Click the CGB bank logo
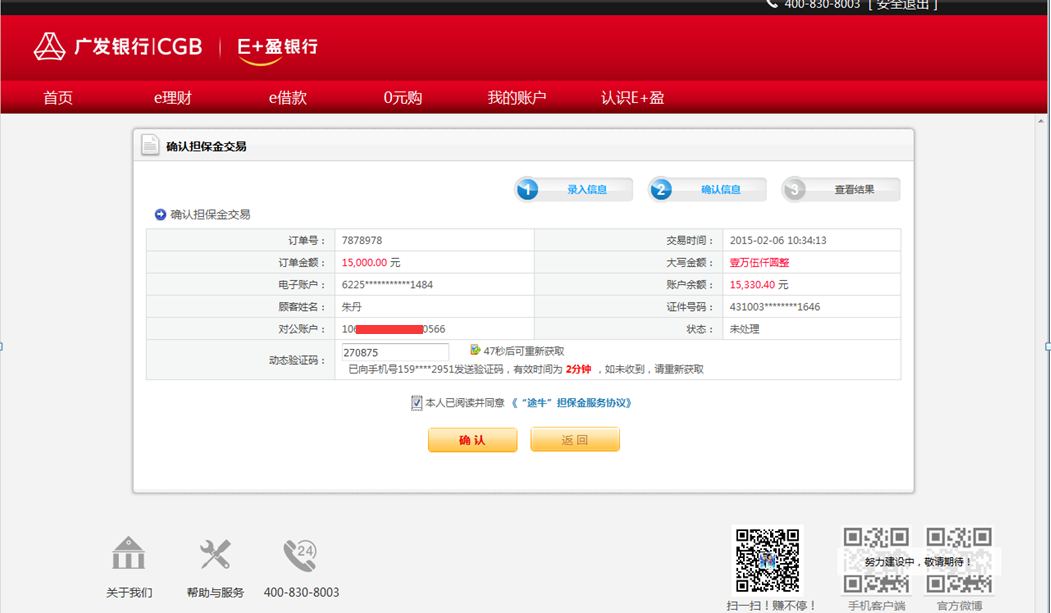 118,47
